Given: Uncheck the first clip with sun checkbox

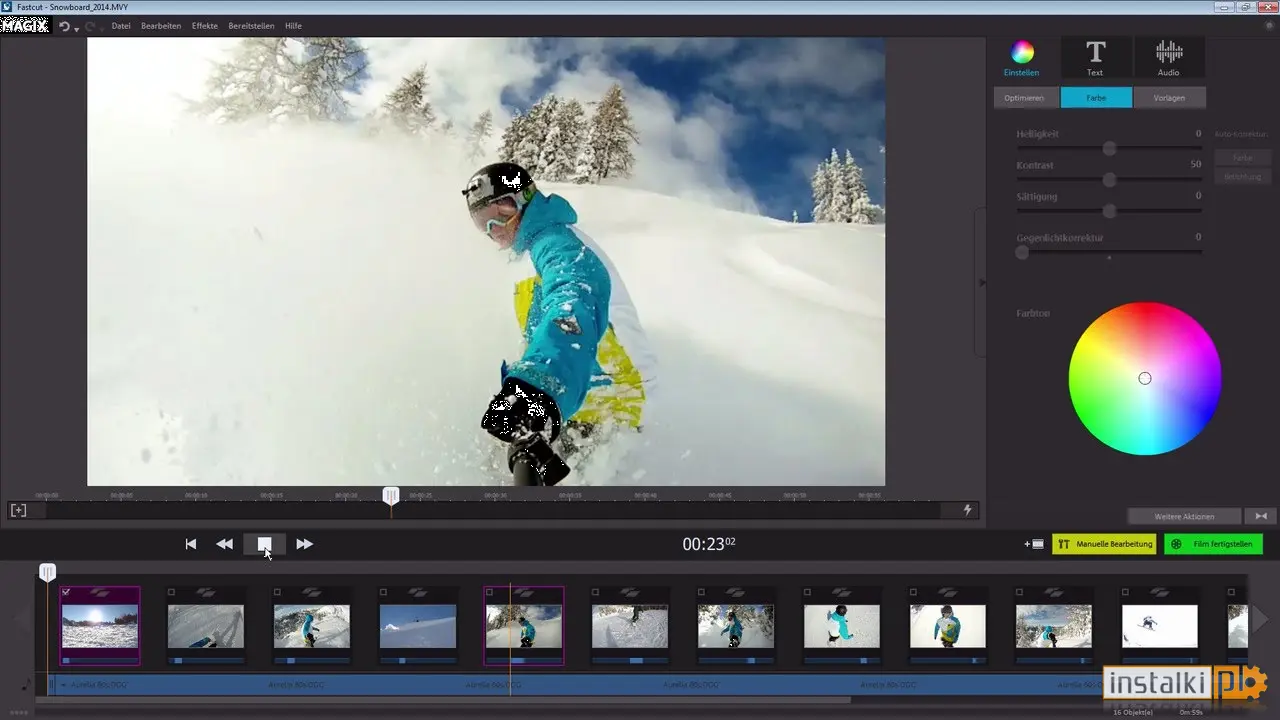Looking at the screenshot, I should click(66, 592).
